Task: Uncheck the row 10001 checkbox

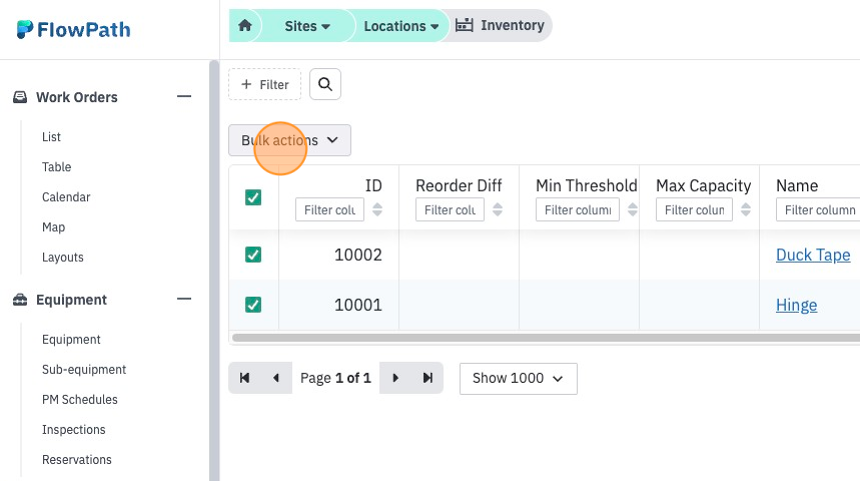Action: pos(253,304)
